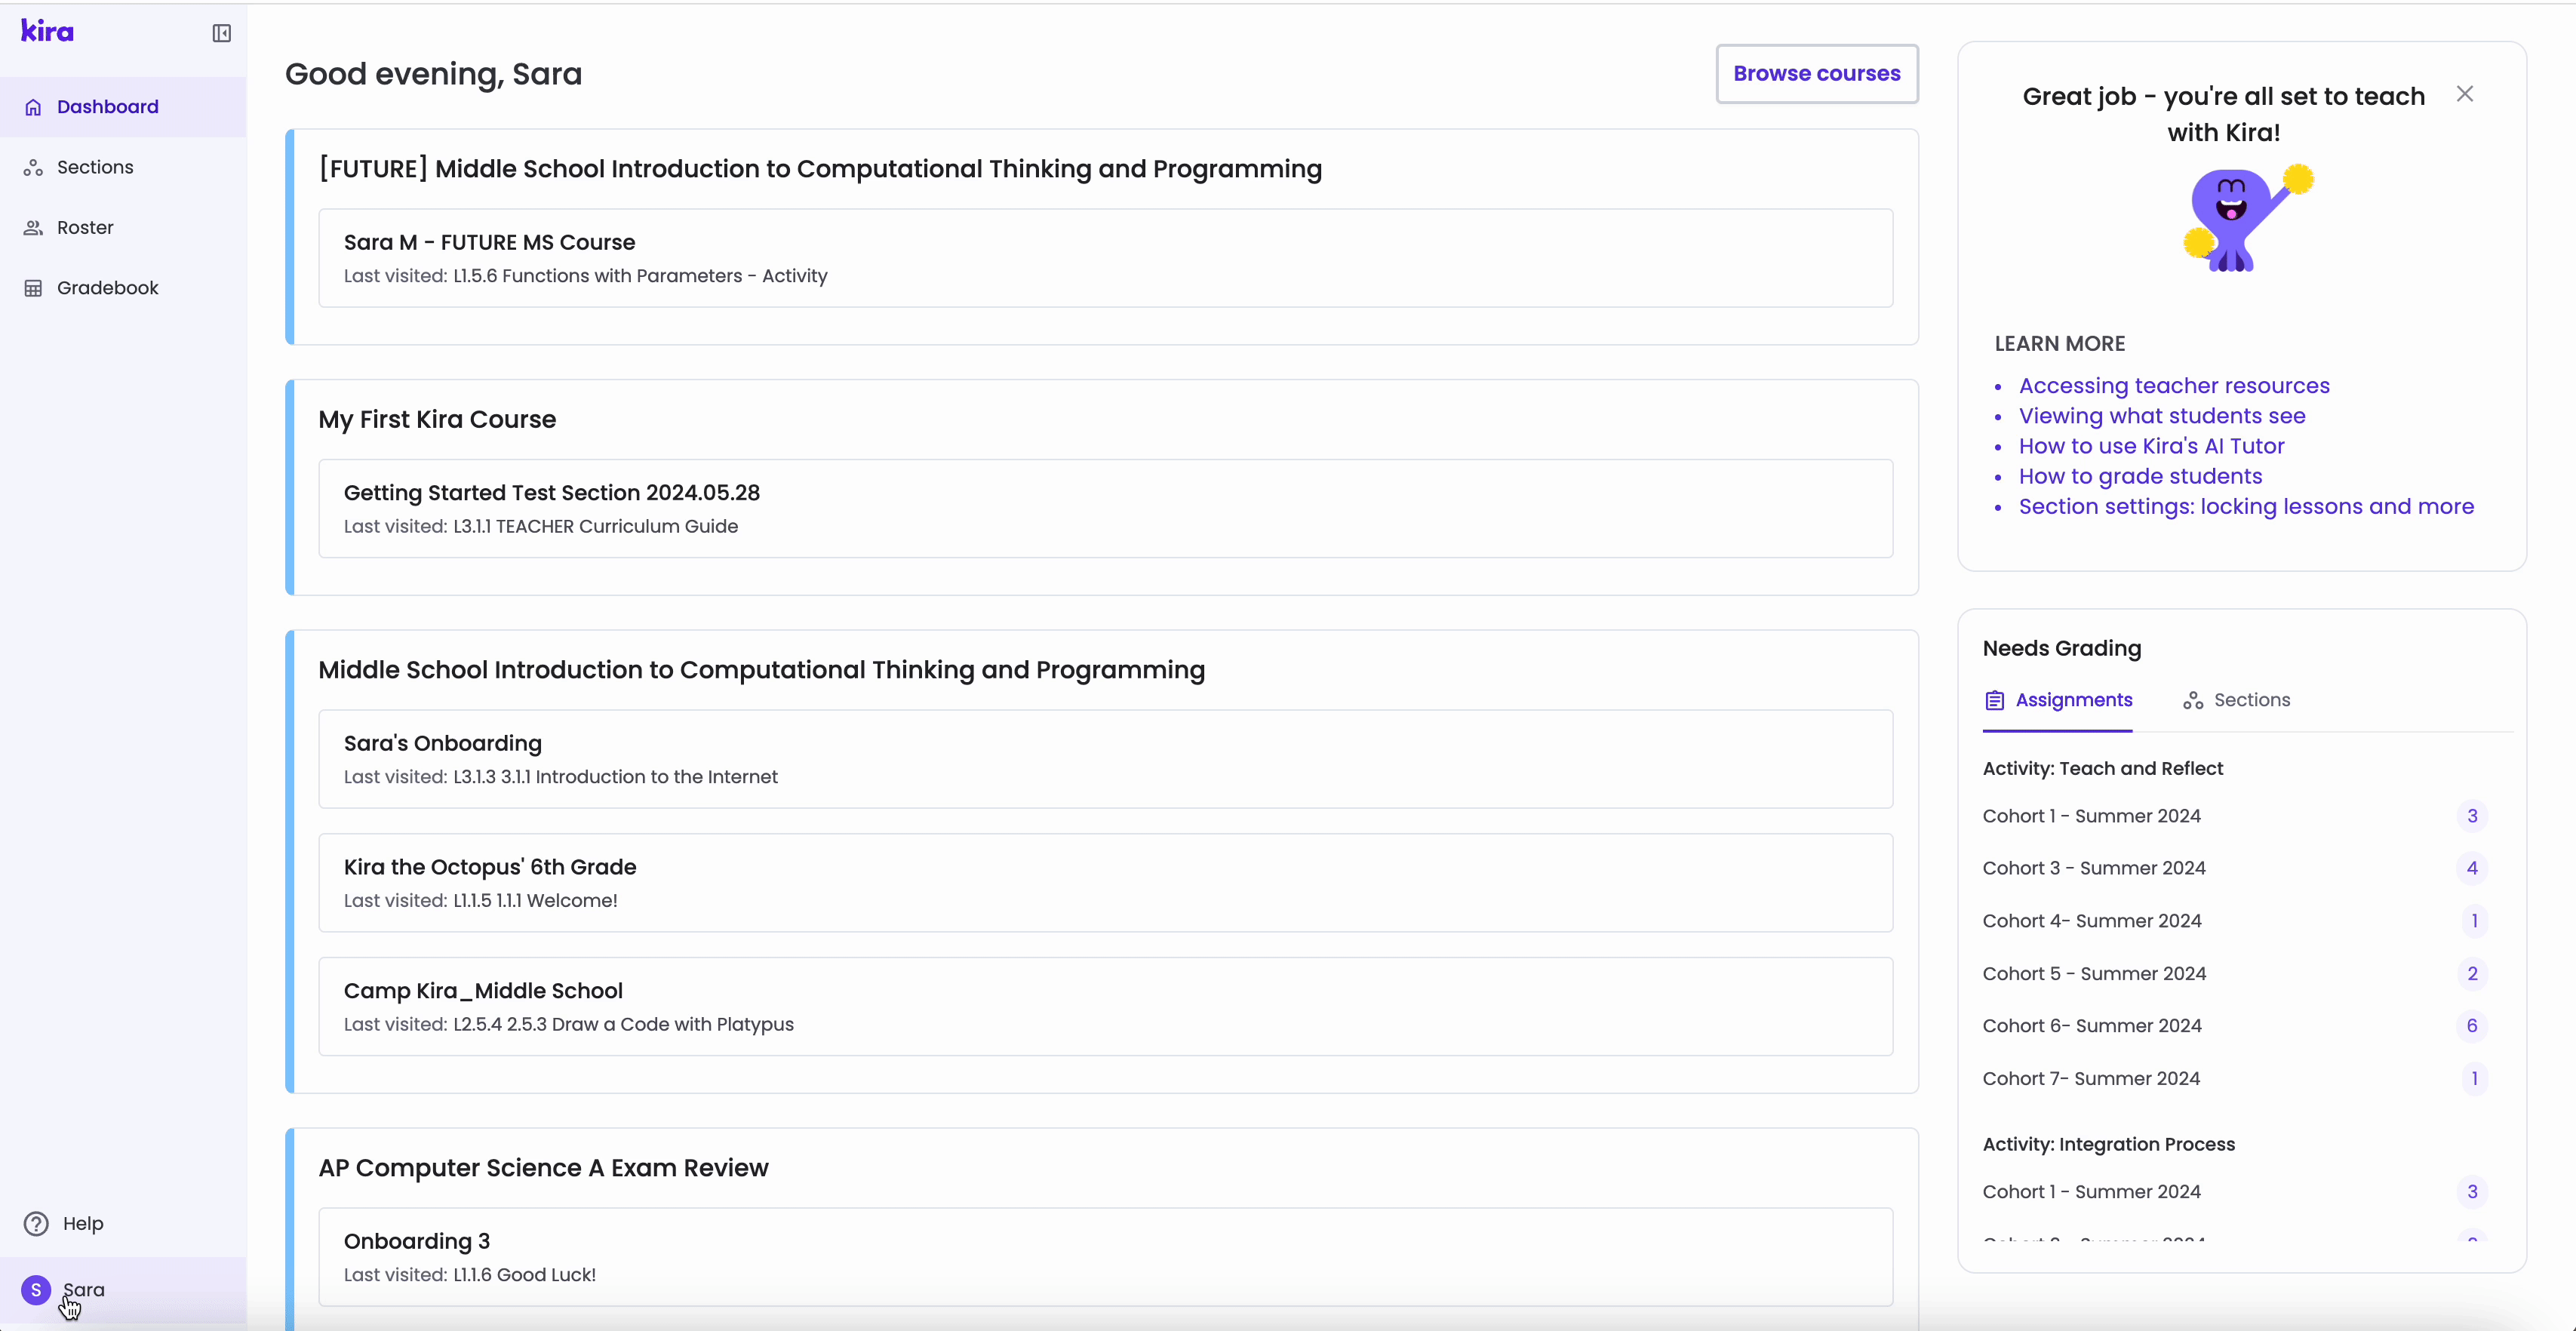Click the Kira logo icon top-left

pyautogui.click(x=46, y=30)
